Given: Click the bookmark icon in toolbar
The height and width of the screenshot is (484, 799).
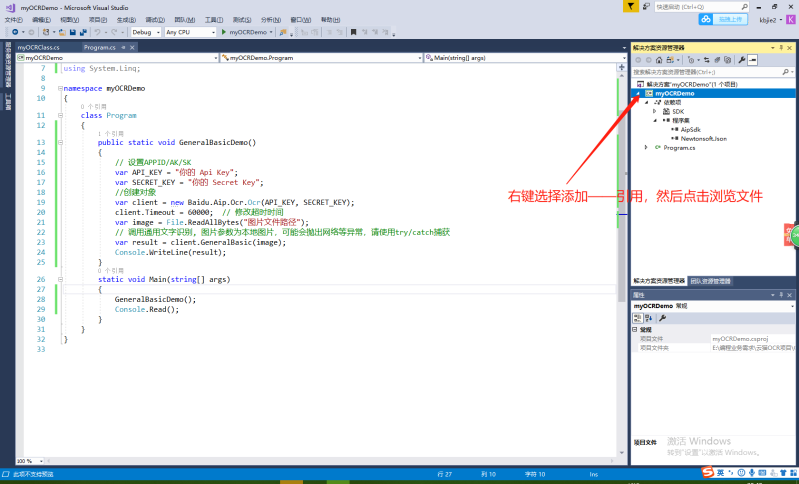Looking at the screenshot, I should coord(353,32).
